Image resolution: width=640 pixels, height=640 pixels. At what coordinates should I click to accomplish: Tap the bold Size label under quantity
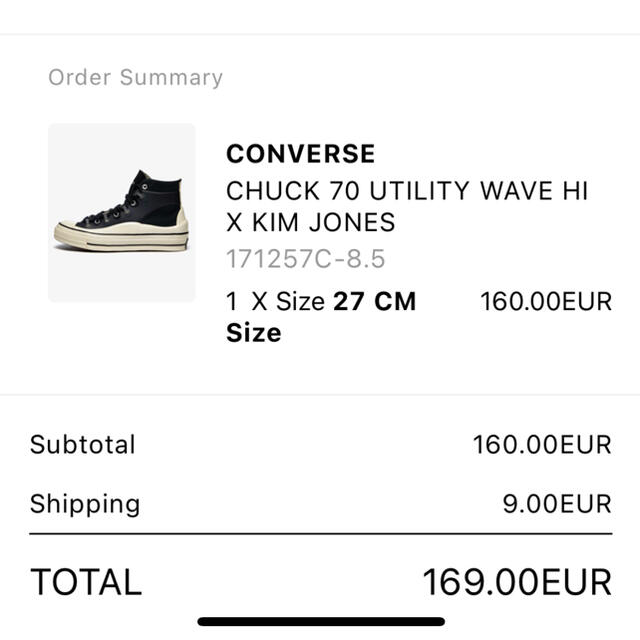(254, 333)
